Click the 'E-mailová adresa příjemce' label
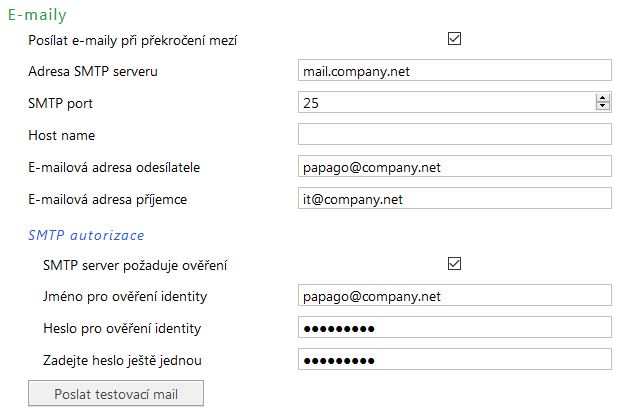The image size is (621, 417). [x=108, y=199]
